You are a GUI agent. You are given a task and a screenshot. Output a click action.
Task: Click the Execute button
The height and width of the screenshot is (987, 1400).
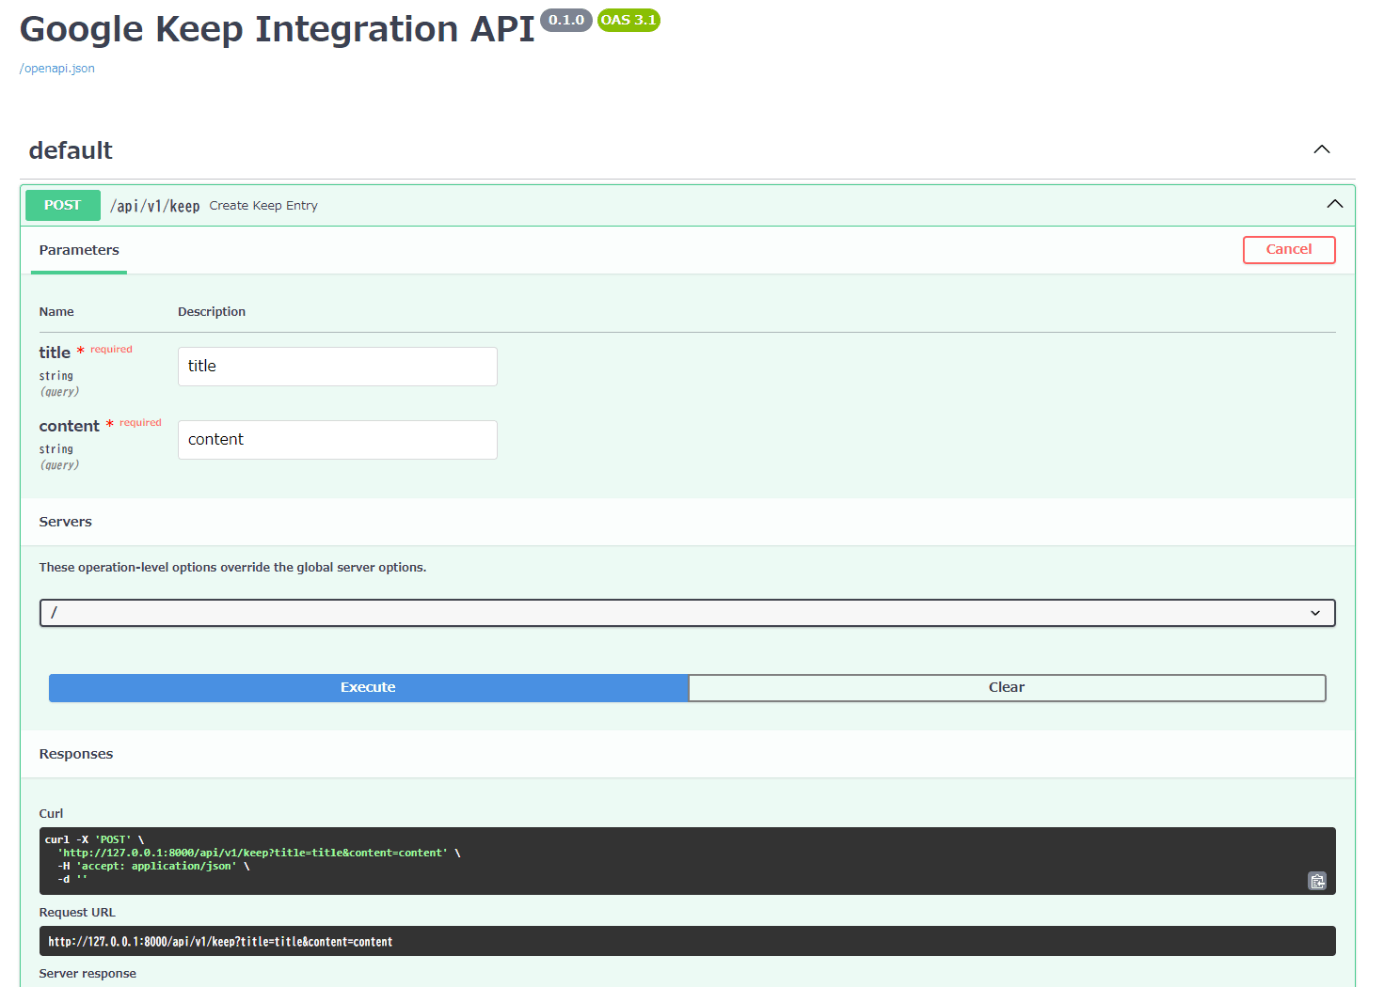coord(368,688)
